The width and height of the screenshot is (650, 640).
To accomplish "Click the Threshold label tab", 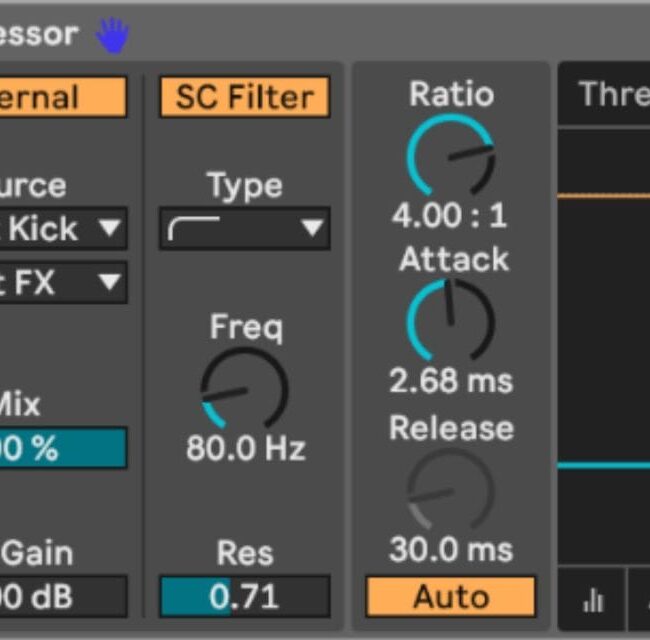I will (612, 95).
